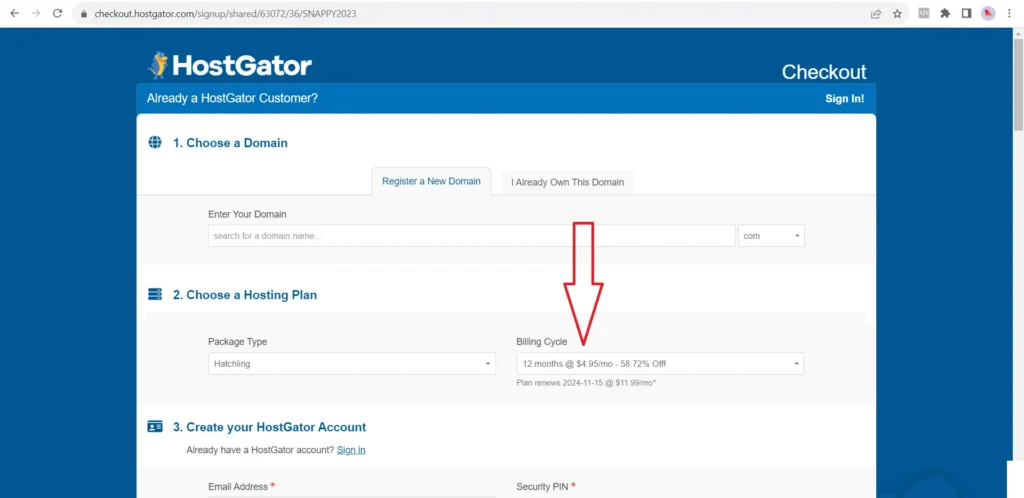Click the Billing Cycle label
This screenshot has height=498, width=1024.
pyautogui.click(x=541, y=342)
